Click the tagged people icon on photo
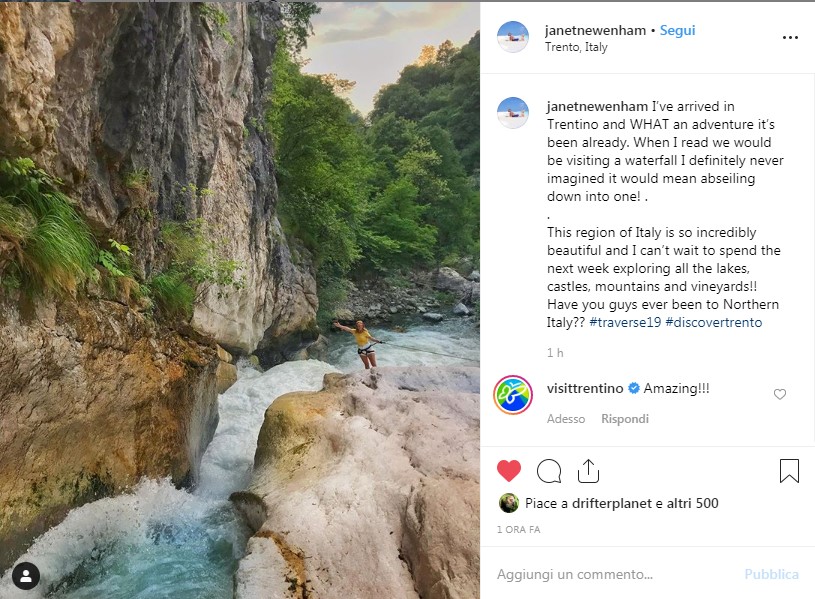Screen dimensions: 815x599 tap(26, 575)
